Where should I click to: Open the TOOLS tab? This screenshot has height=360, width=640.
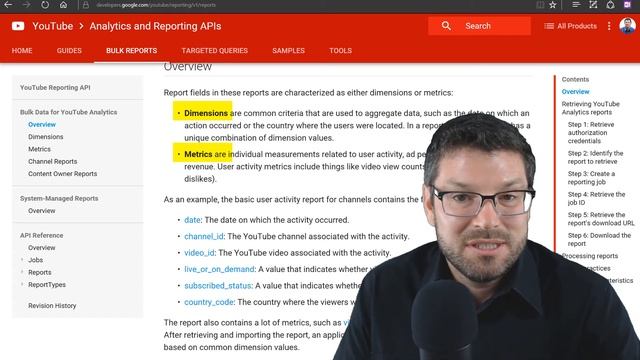pyautogui.click(x=341, y=51)
